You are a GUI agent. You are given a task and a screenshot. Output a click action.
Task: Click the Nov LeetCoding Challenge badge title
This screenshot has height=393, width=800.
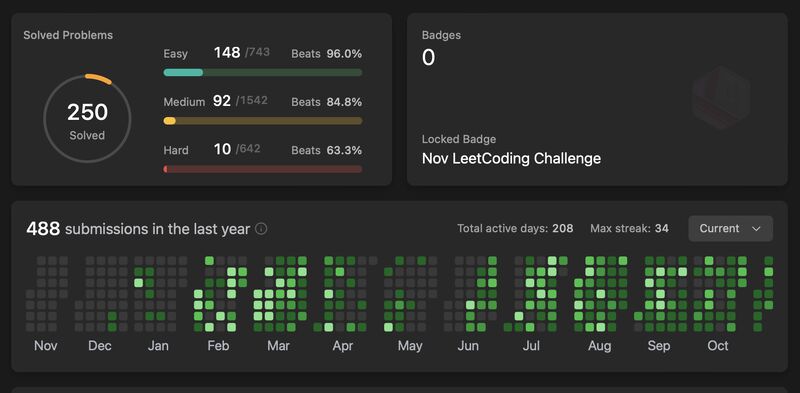click(511, 158)
